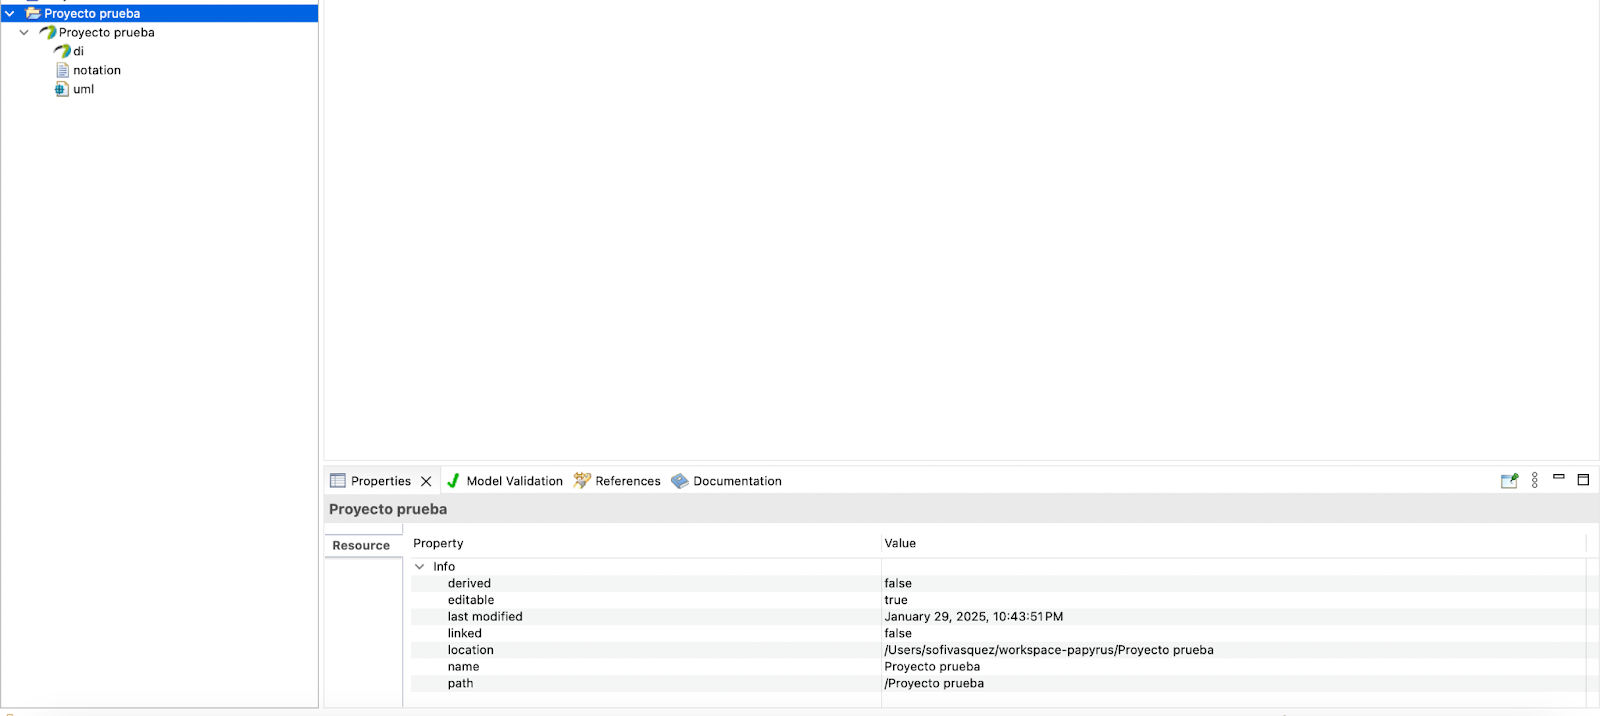Screen dimensions: 1600x716
Task: Maximize the Properties panel
Action: pos(1583,480)
